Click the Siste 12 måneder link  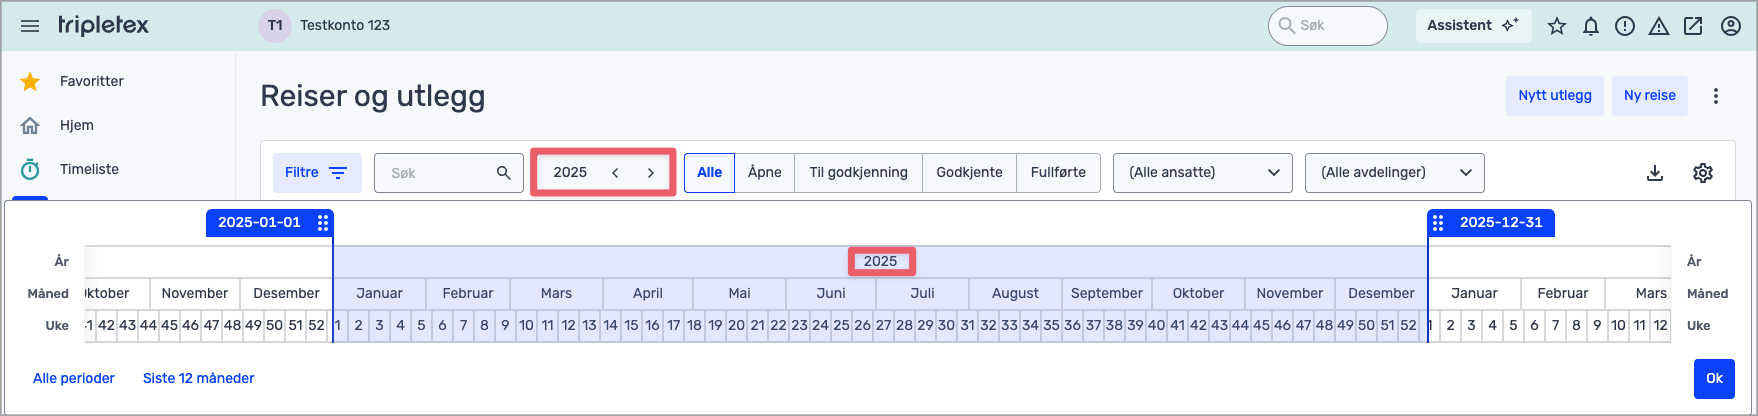tap(198, 378)
